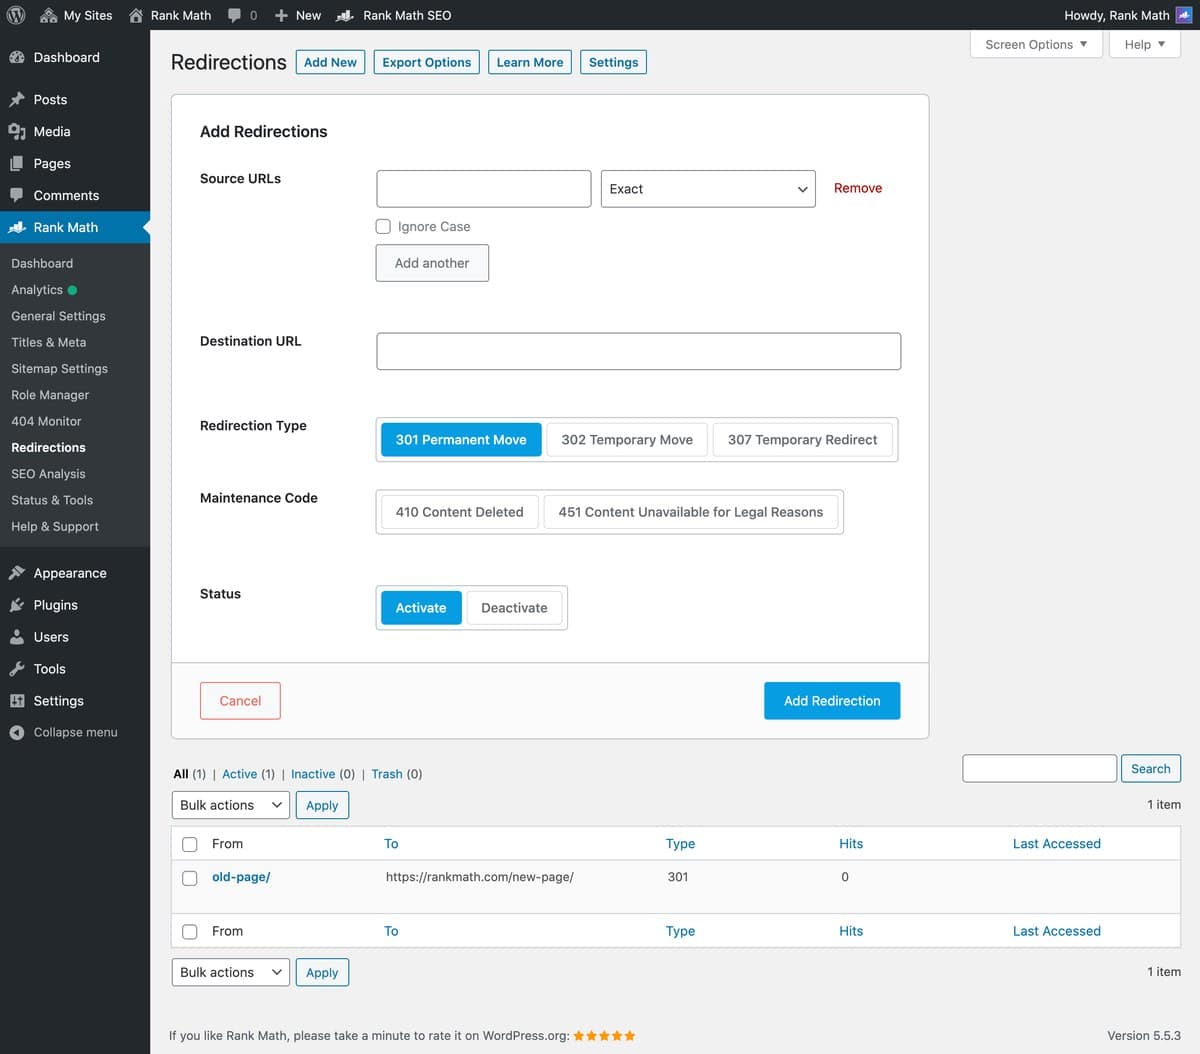The height and width of the screenshot is (1054, 1200).
Task: Open Status & Tools submenu
Action: pos(52,500)
